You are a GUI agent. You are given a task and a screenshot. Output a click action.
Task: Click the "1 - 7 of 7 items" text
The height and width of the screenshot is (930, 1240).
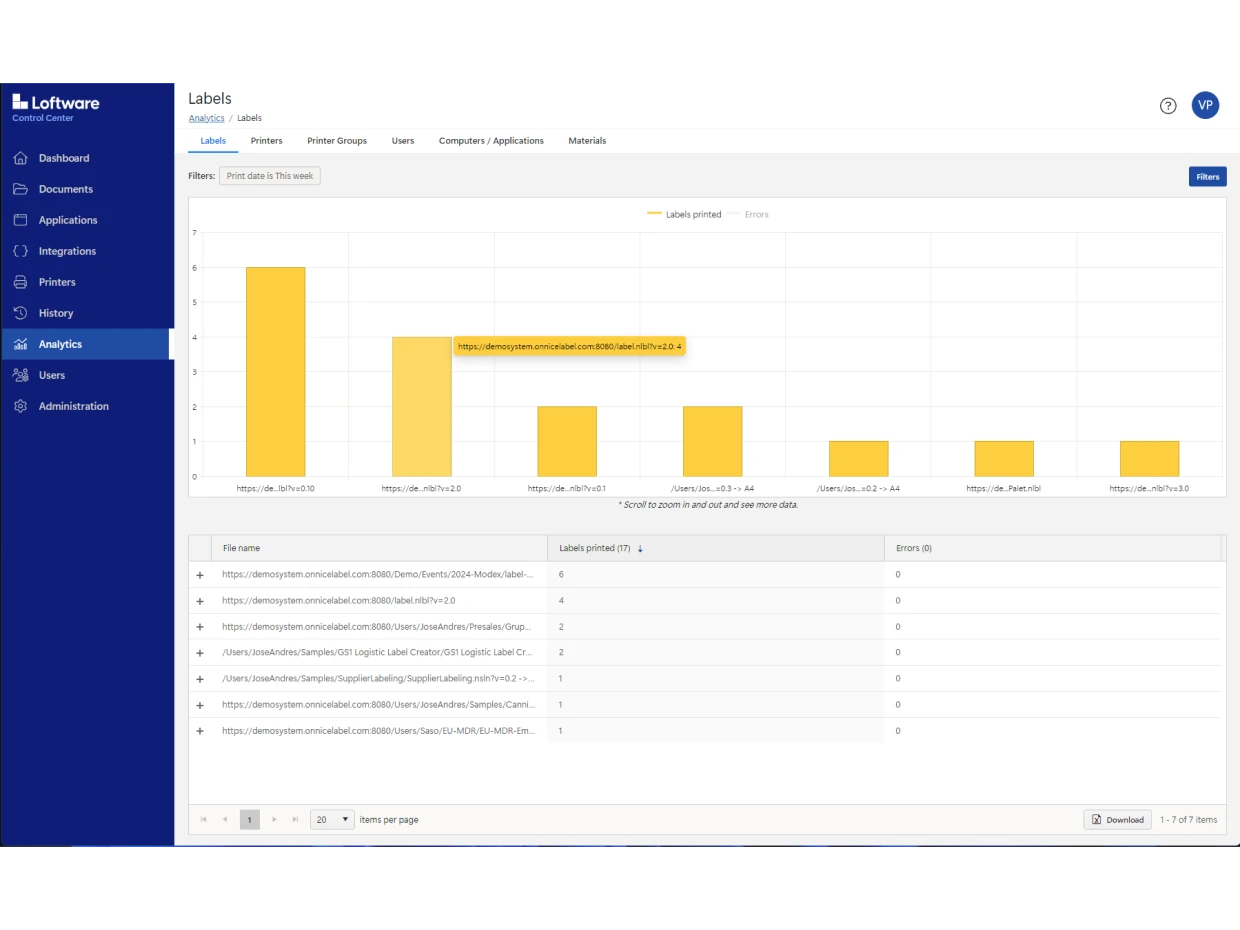1189,820
